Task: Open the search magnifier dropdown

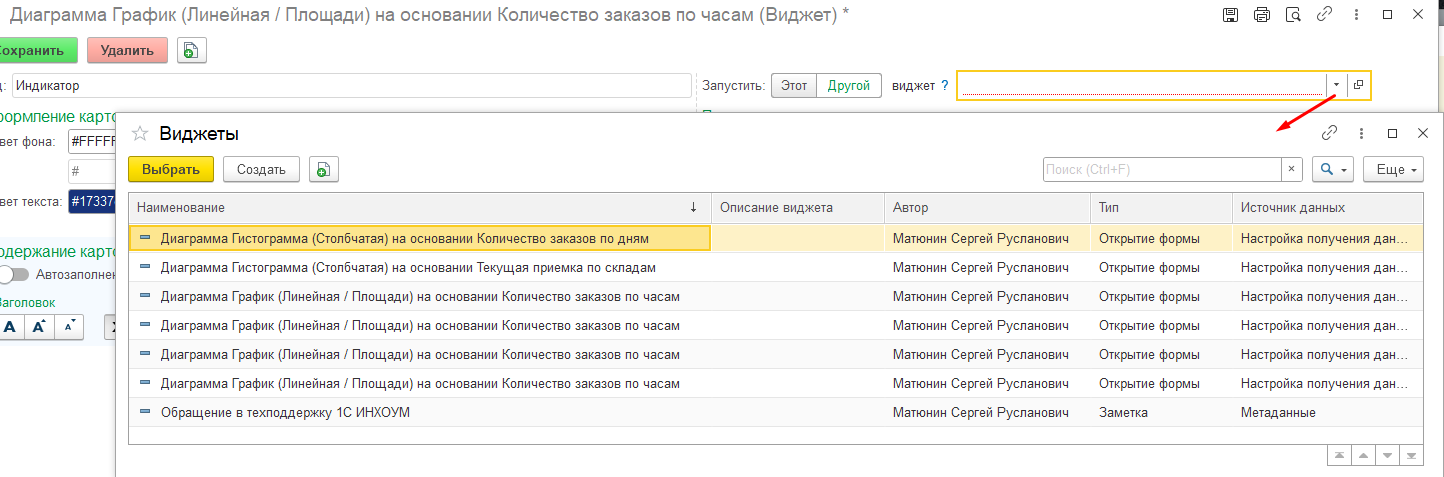Action: coord(1332,170)
